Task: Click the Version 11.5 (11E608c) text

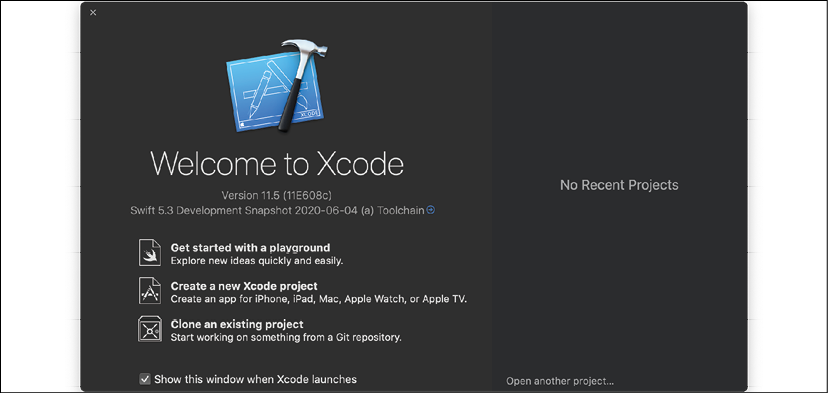Action: point(277,195)
